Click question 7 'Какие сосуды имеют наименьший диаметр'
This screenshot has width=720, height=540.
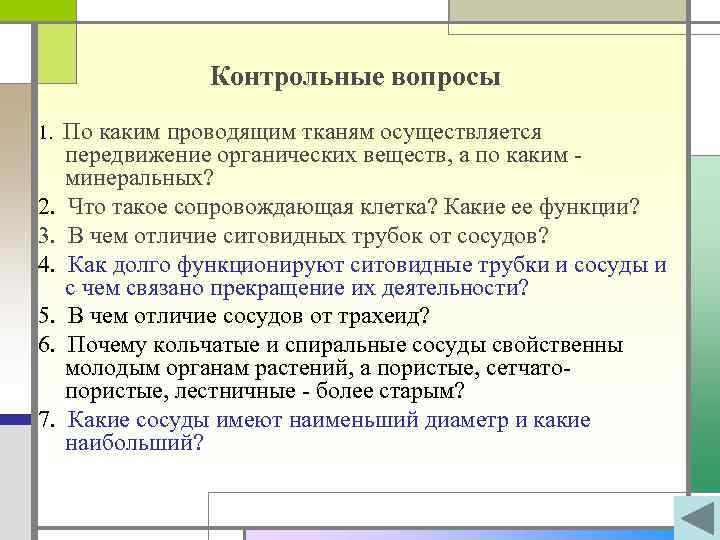point(315,432)
